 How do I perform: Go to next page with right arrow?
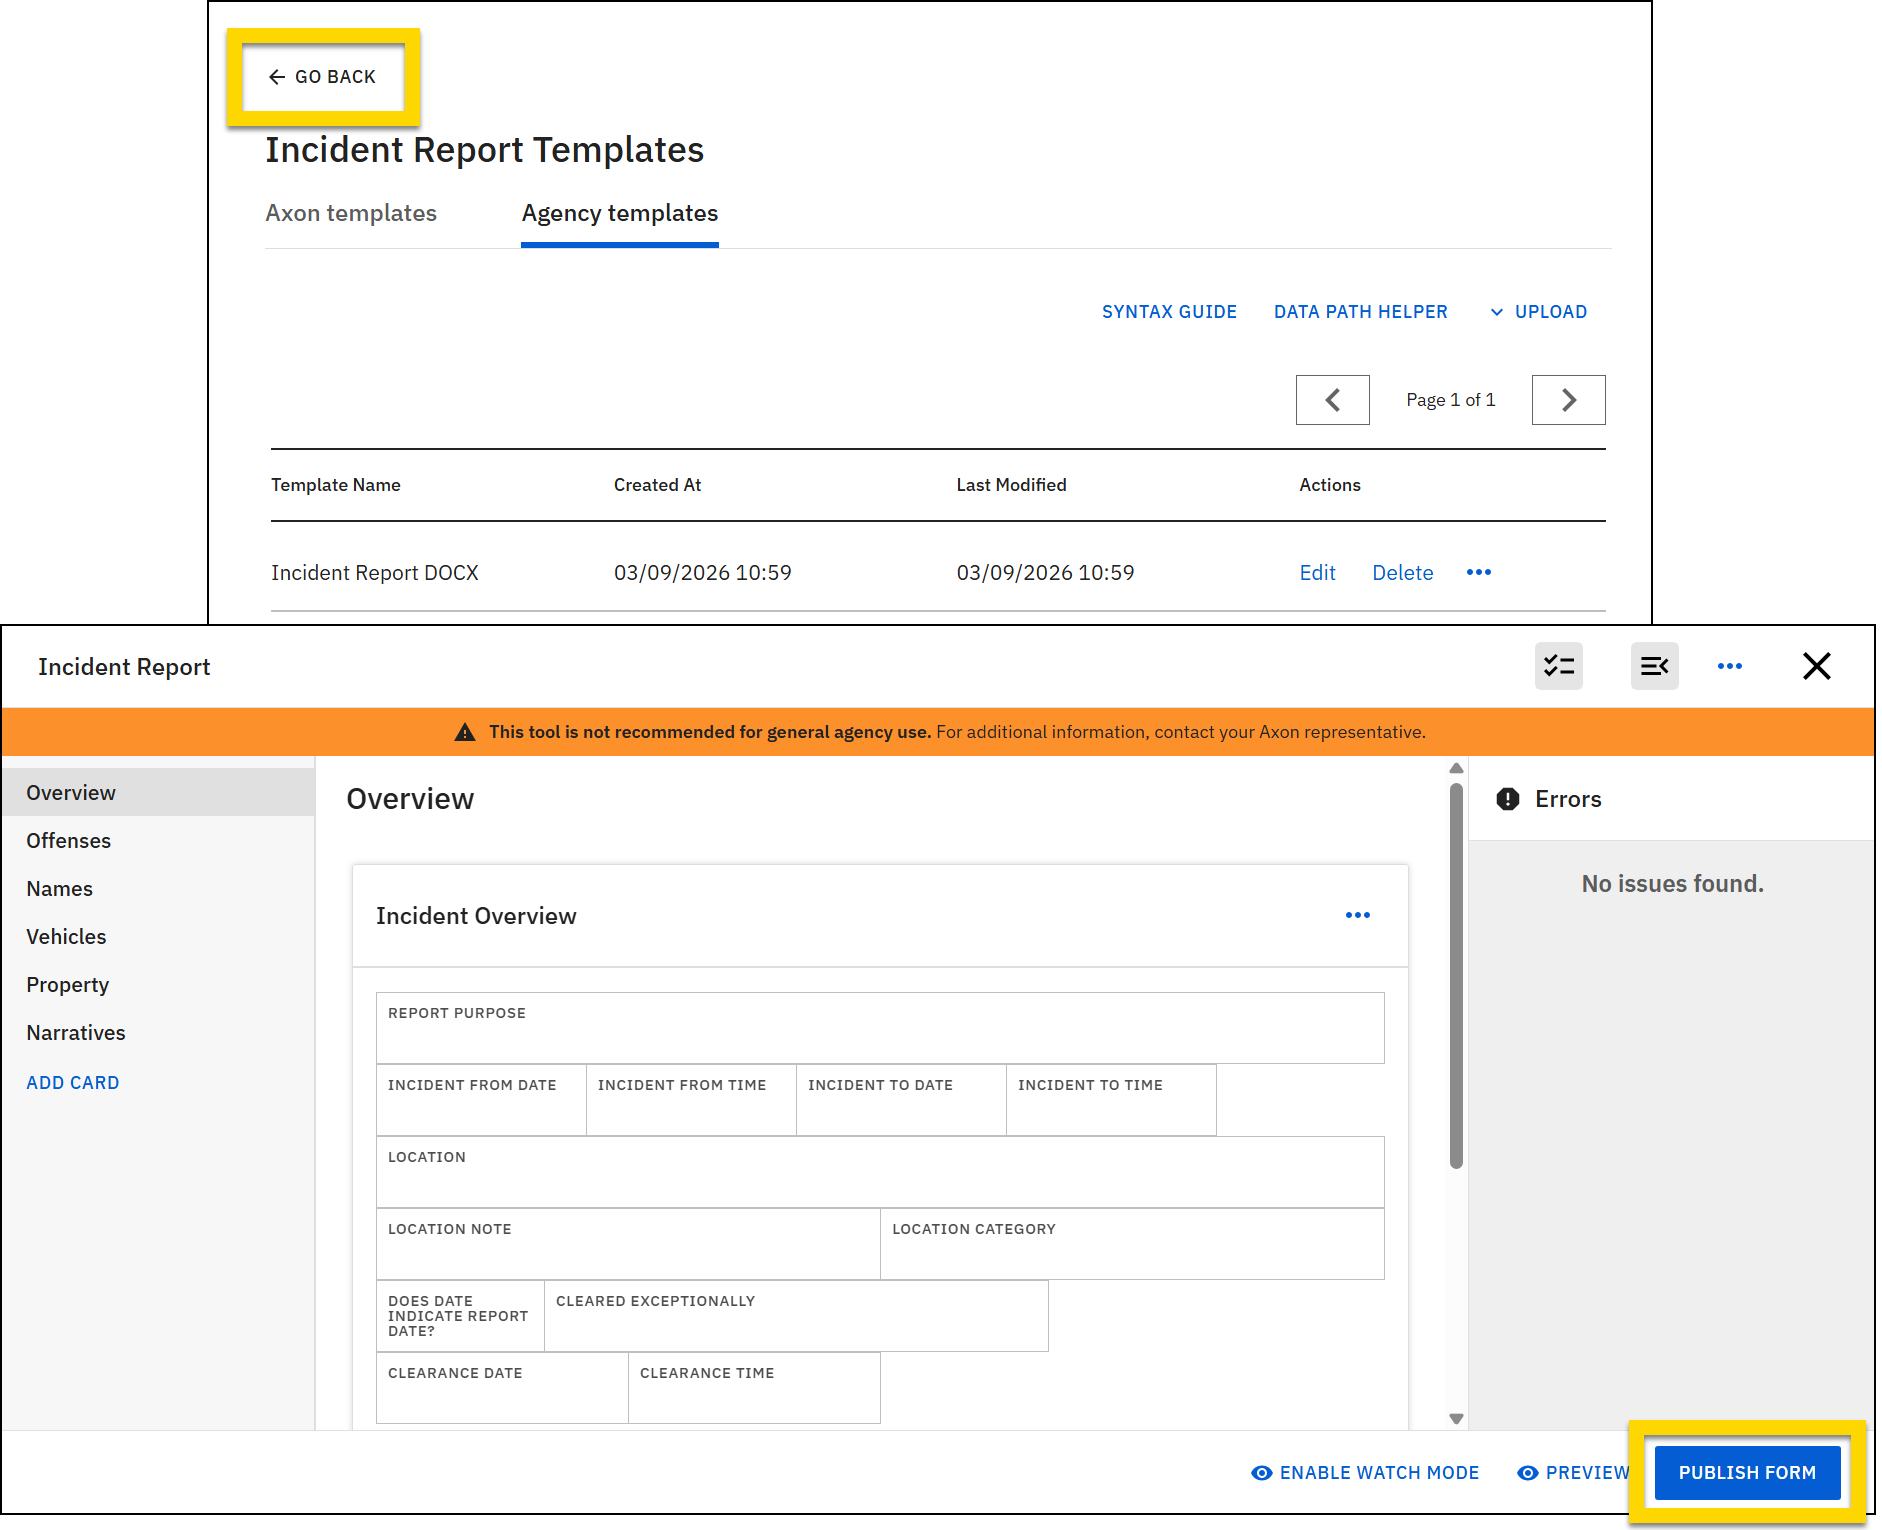(1568, 399)
